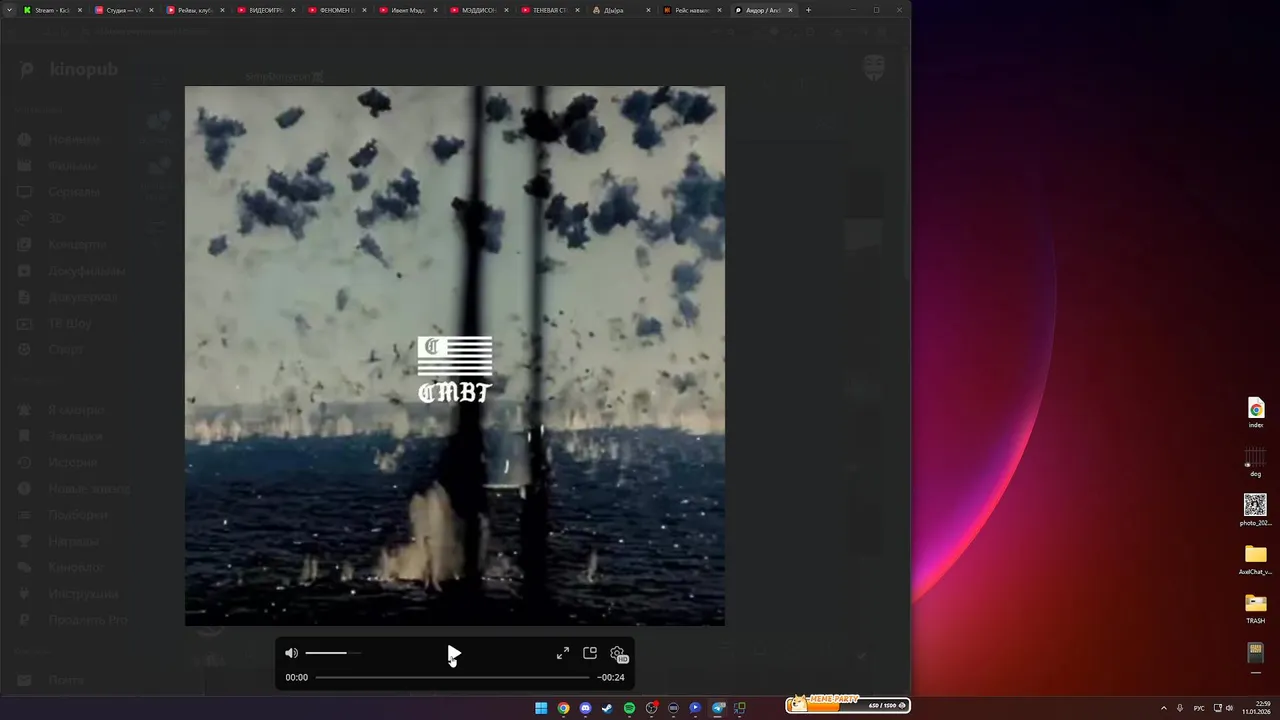Switch to the ВИДЕОИГРЫ tab
This screenshot has height=720, width=1280.
point(266,10)
